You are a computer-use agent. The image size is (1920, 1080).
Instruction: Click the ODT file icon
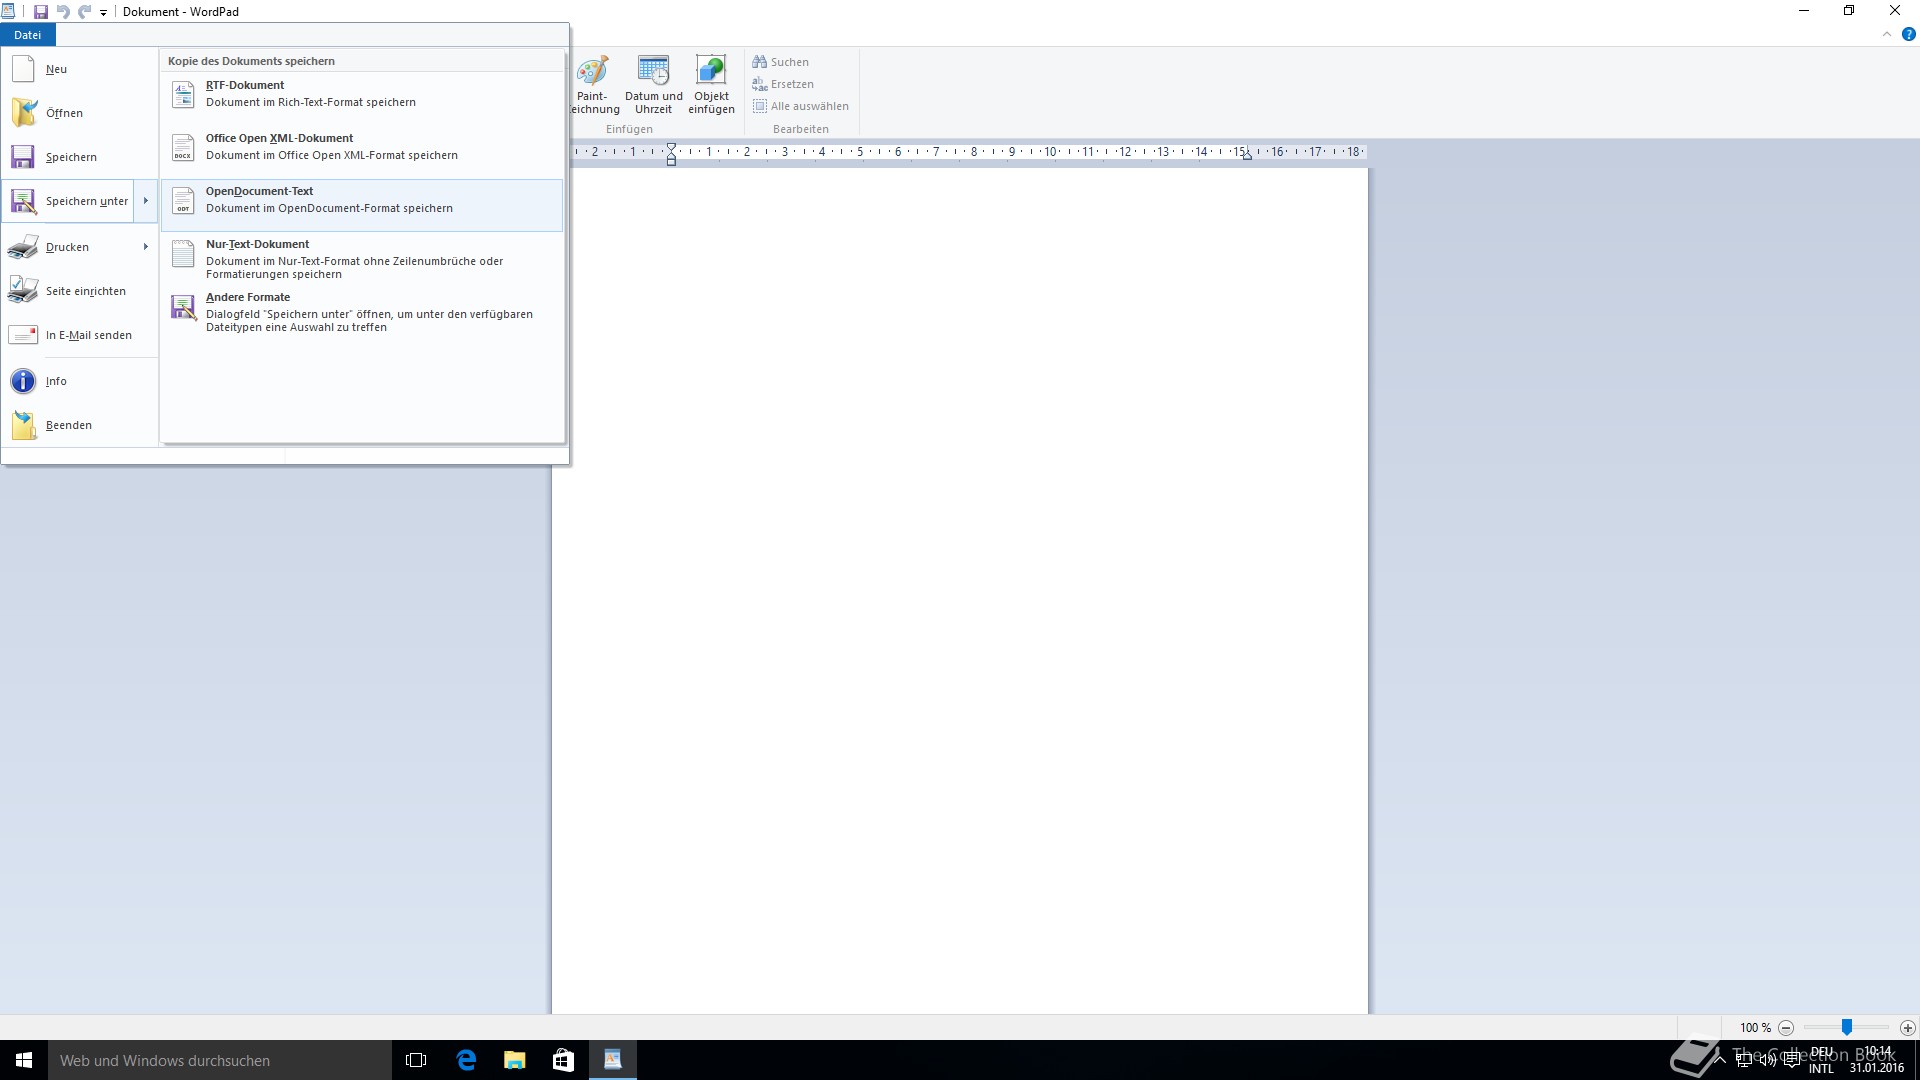pos(183,200)
